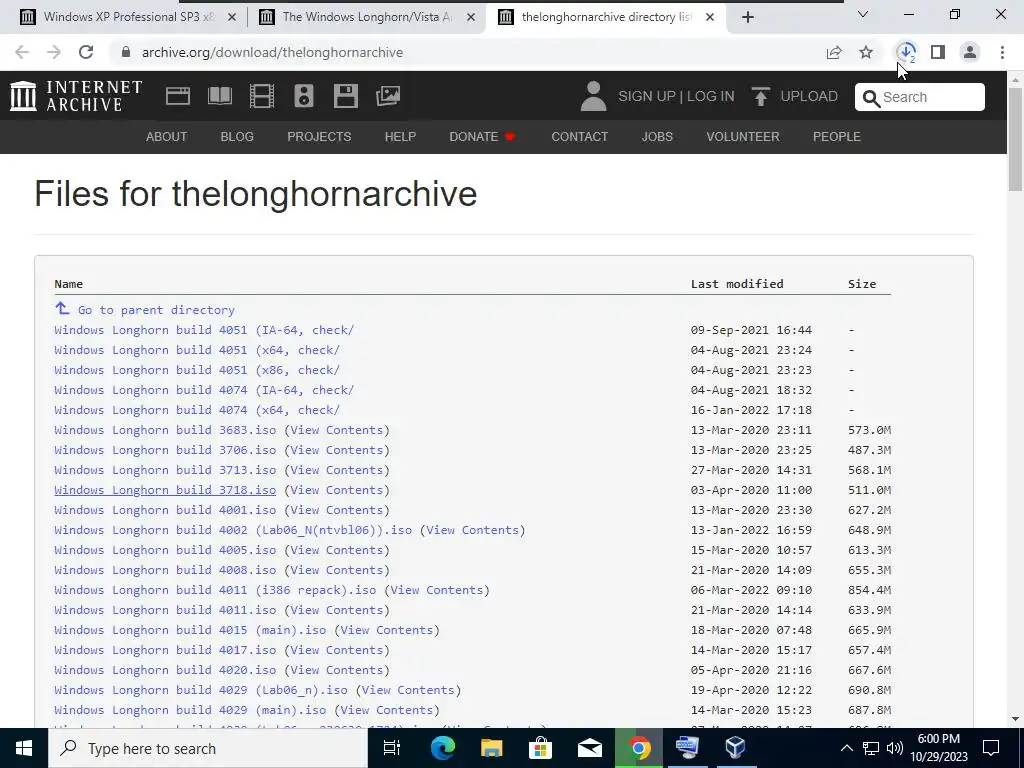Viewport: 1024px width, 768px height.
Task: Click the Chrome downloads icon
Action: click(906, 52)
